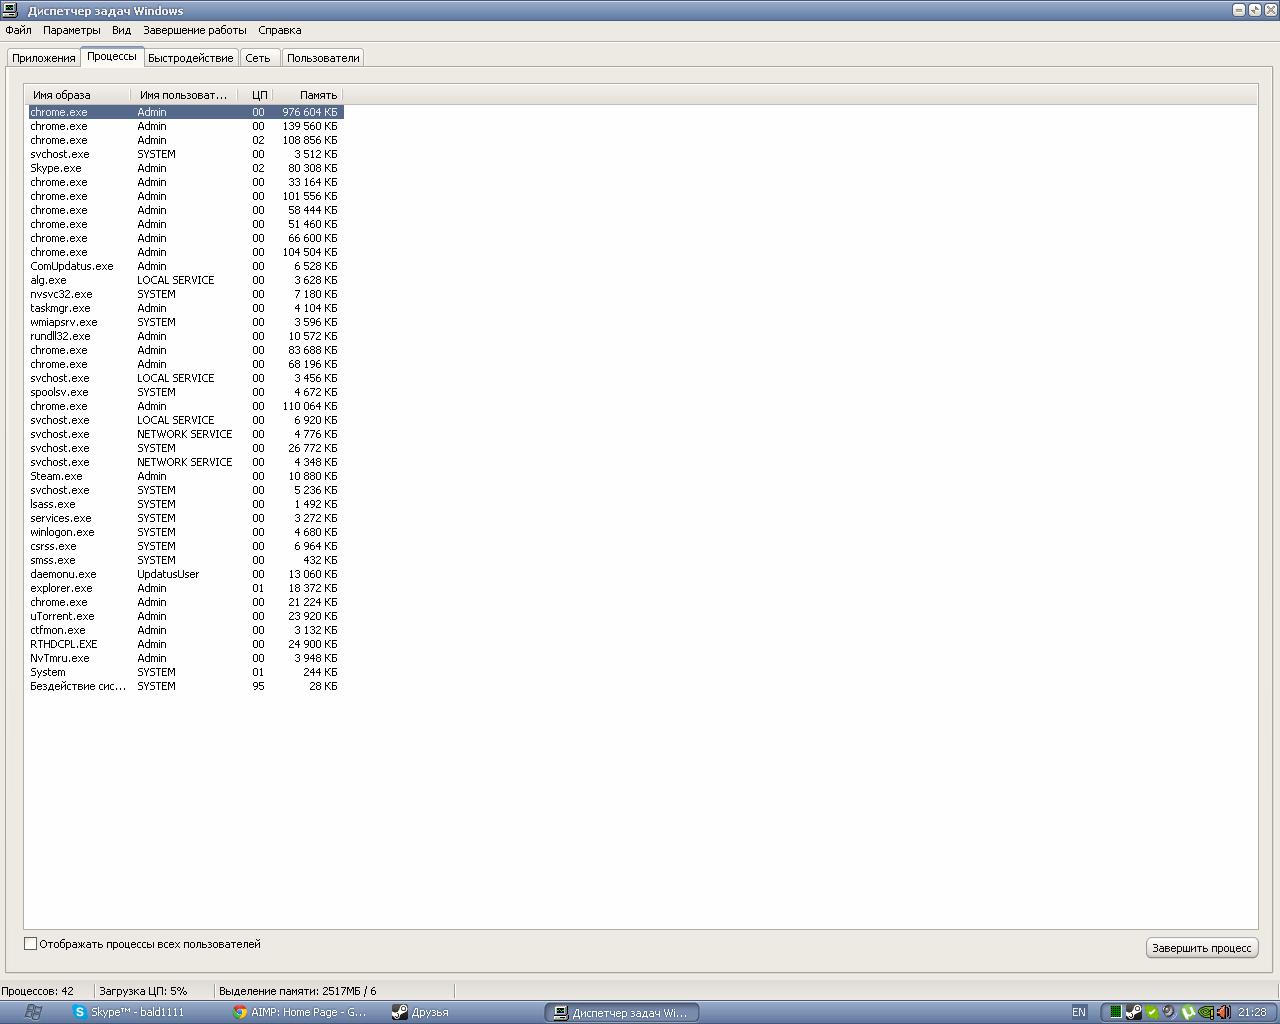Viewport: 1280px width, 1024px height.
Task: Select the csrss.exe process row
Action: click(185, 546)
